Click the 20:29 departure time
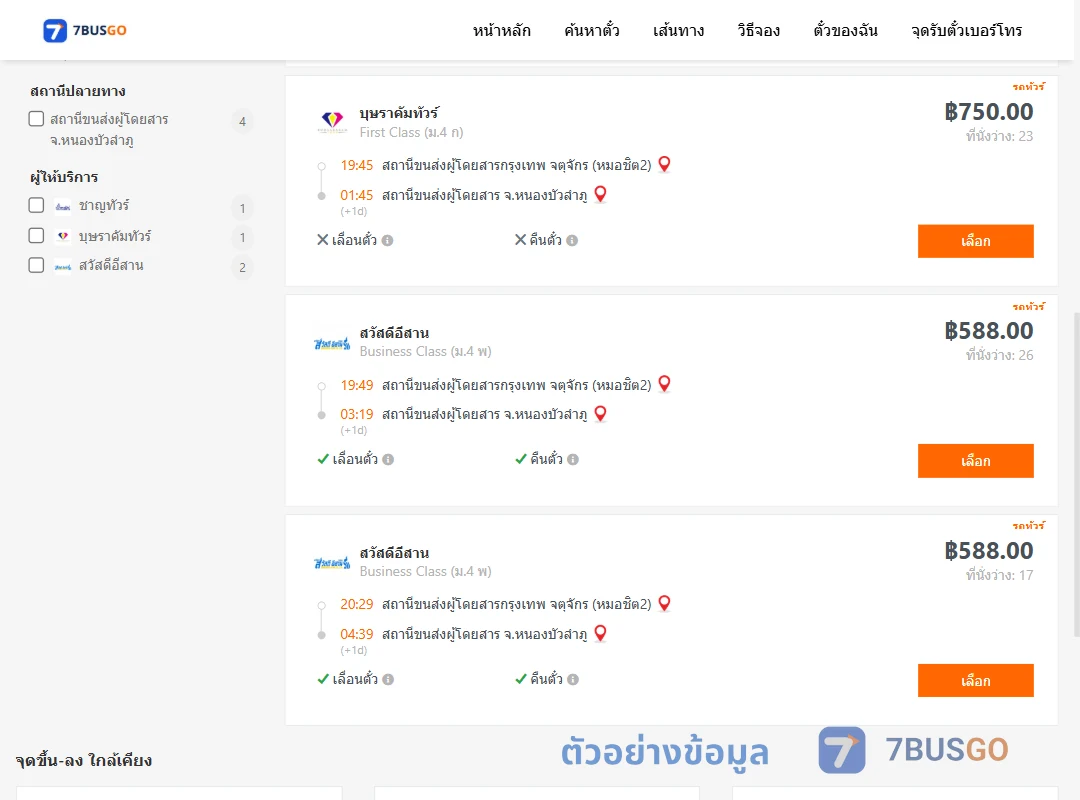 point(356,604)
